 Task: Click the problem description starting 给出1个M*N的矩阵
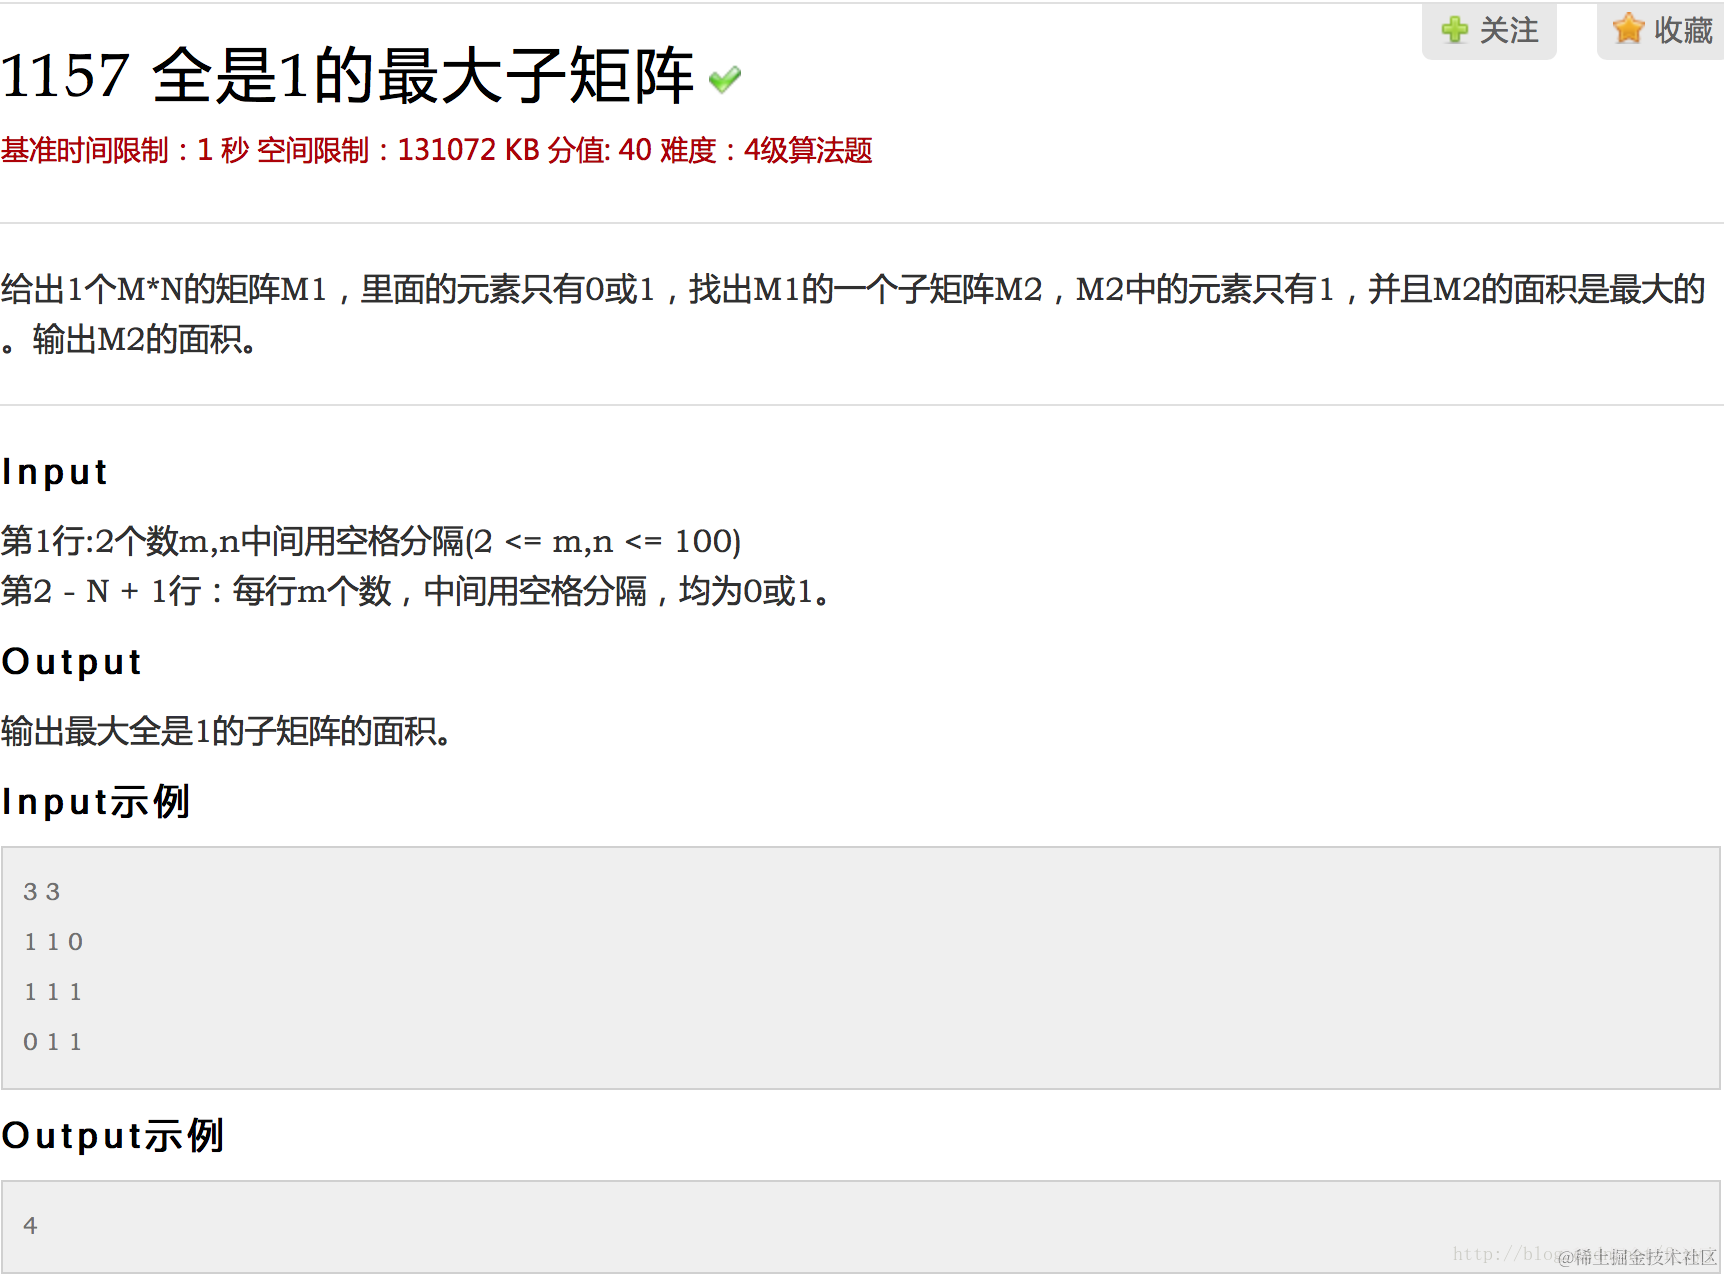pyautogui.click(x=853, y=314)
